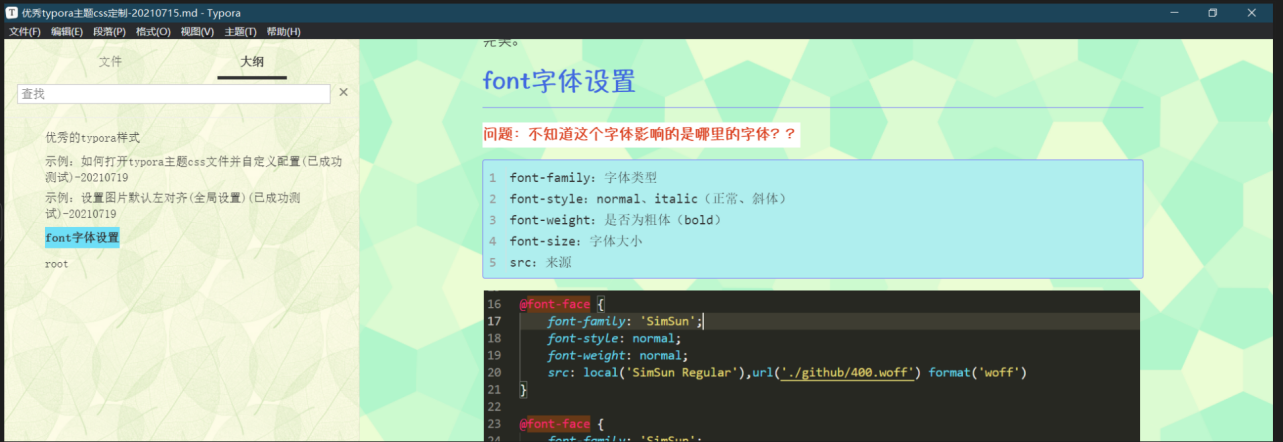The width and height of the screenshot is (1283, 442).
Task: Close the Typora window
Action: pyautogui.click(x=1251, y=13)
